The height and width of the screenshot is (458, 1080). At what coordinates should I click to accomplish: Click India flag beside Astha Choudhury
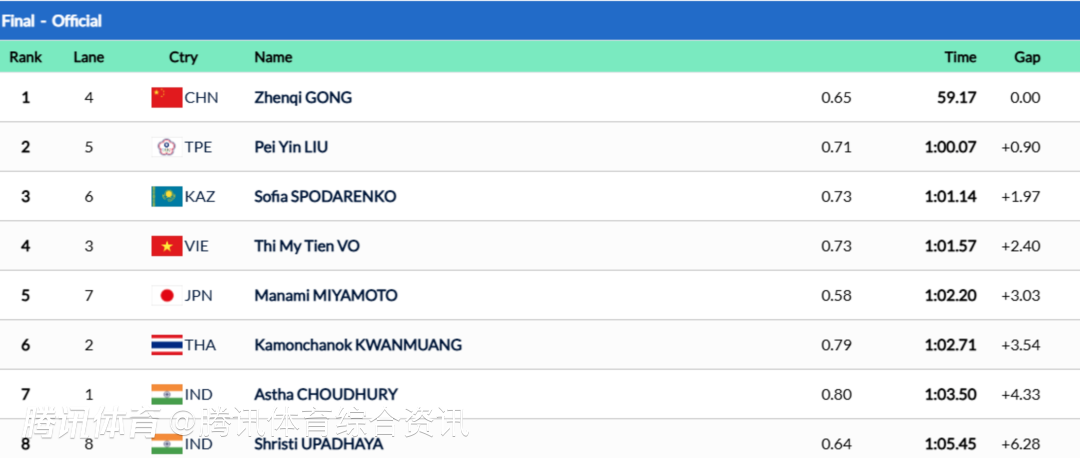point(166,394)
